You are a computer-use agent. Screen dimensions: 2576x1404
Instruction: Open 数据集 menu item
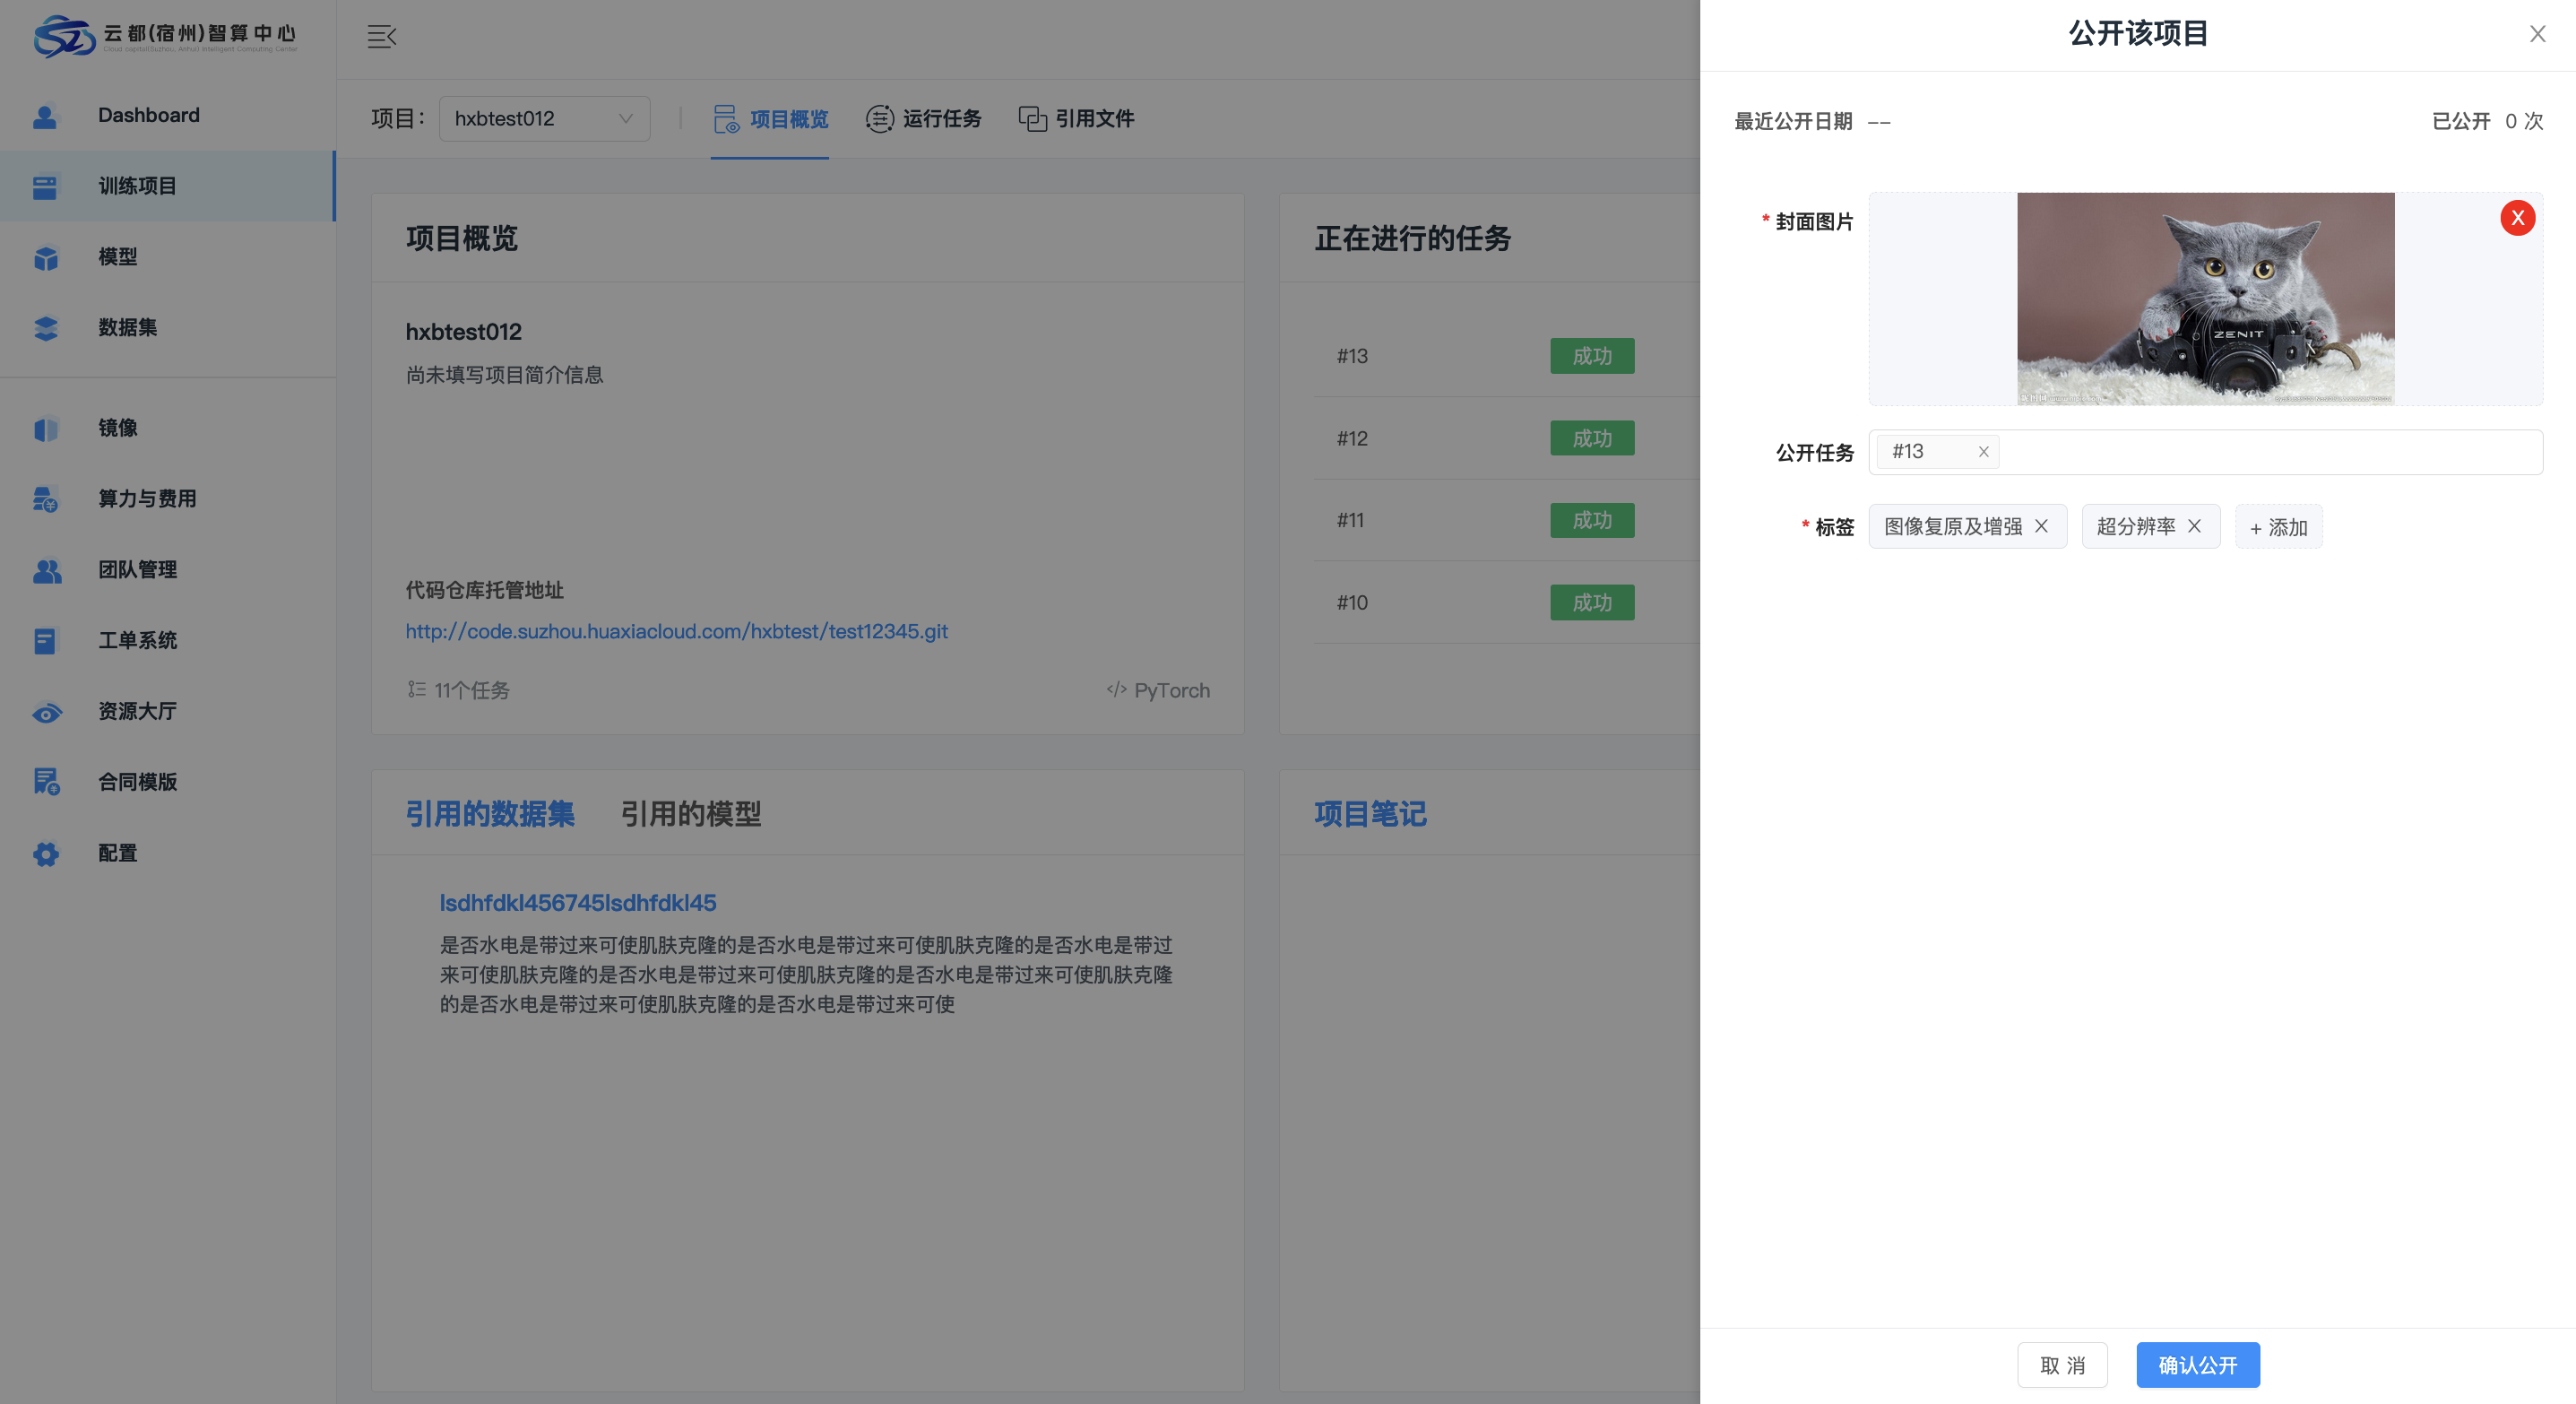coord(168,329)
